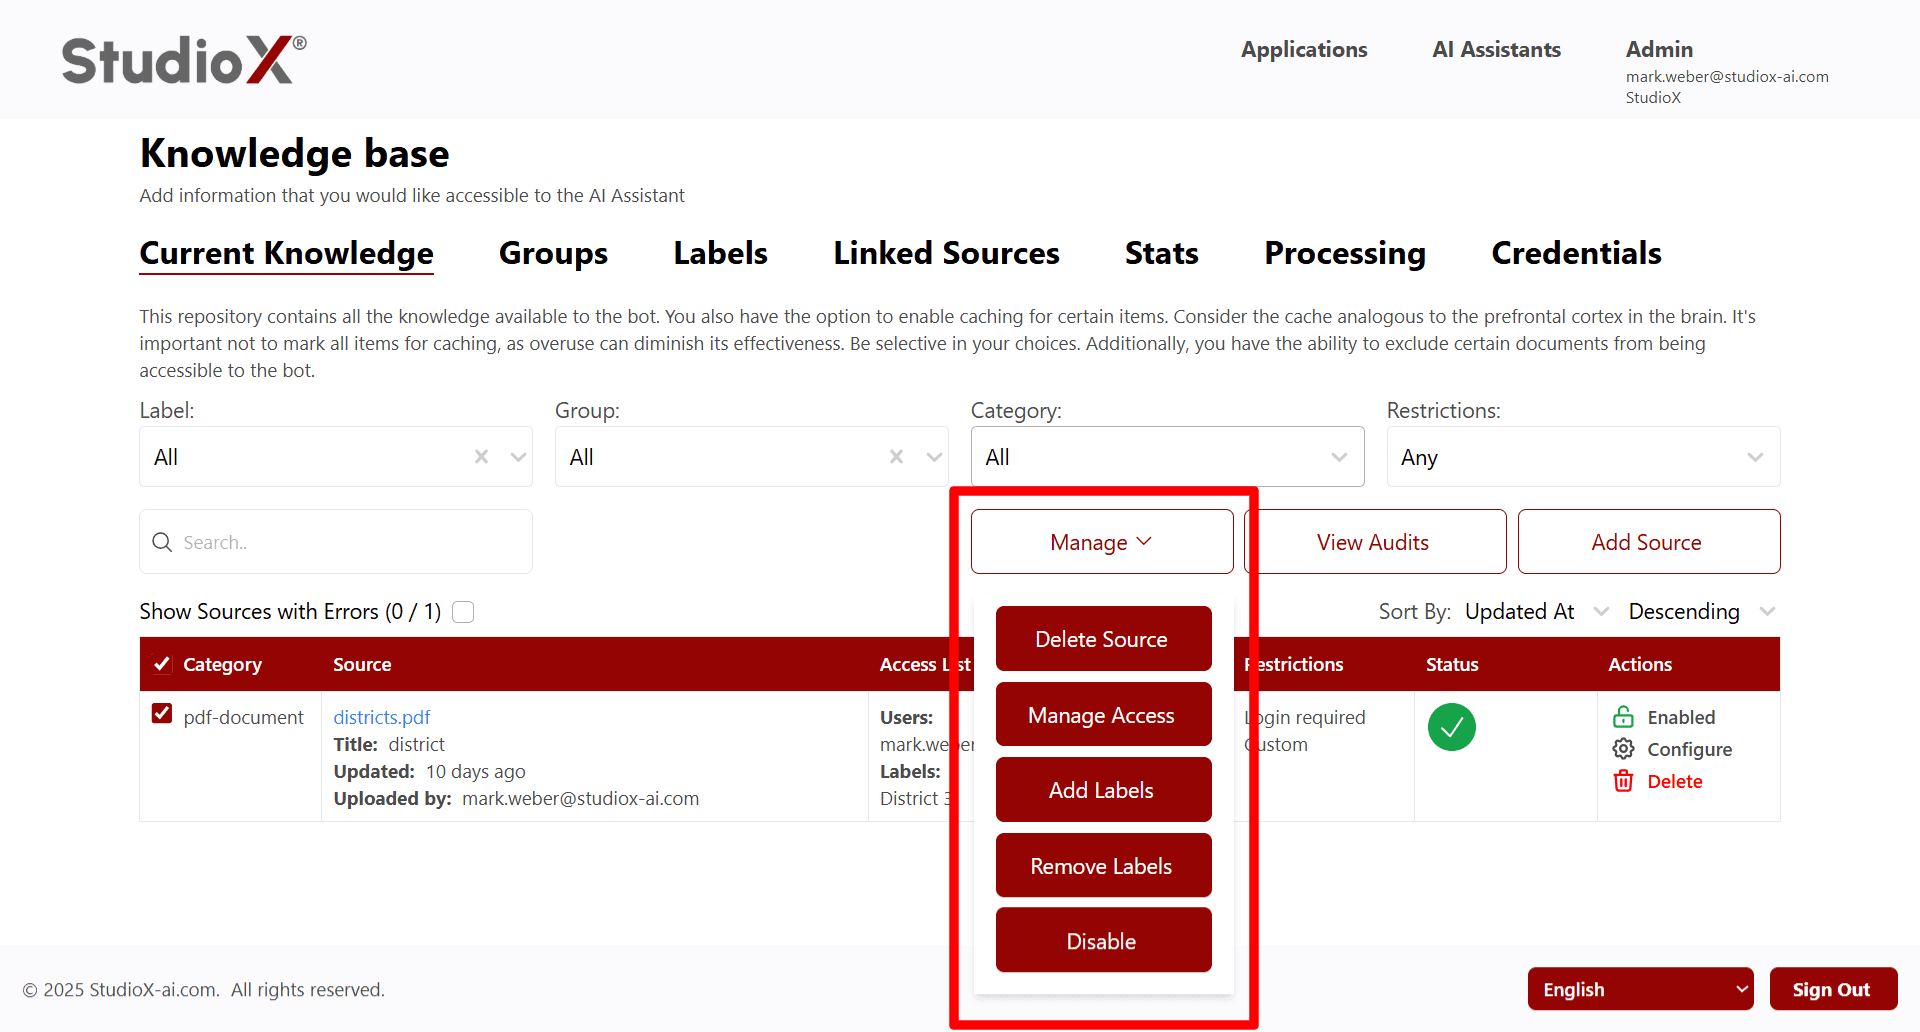Click the search magnifier icon
The height and width of the screenshot is (1032, 1920).
click(x=162, y=542)
